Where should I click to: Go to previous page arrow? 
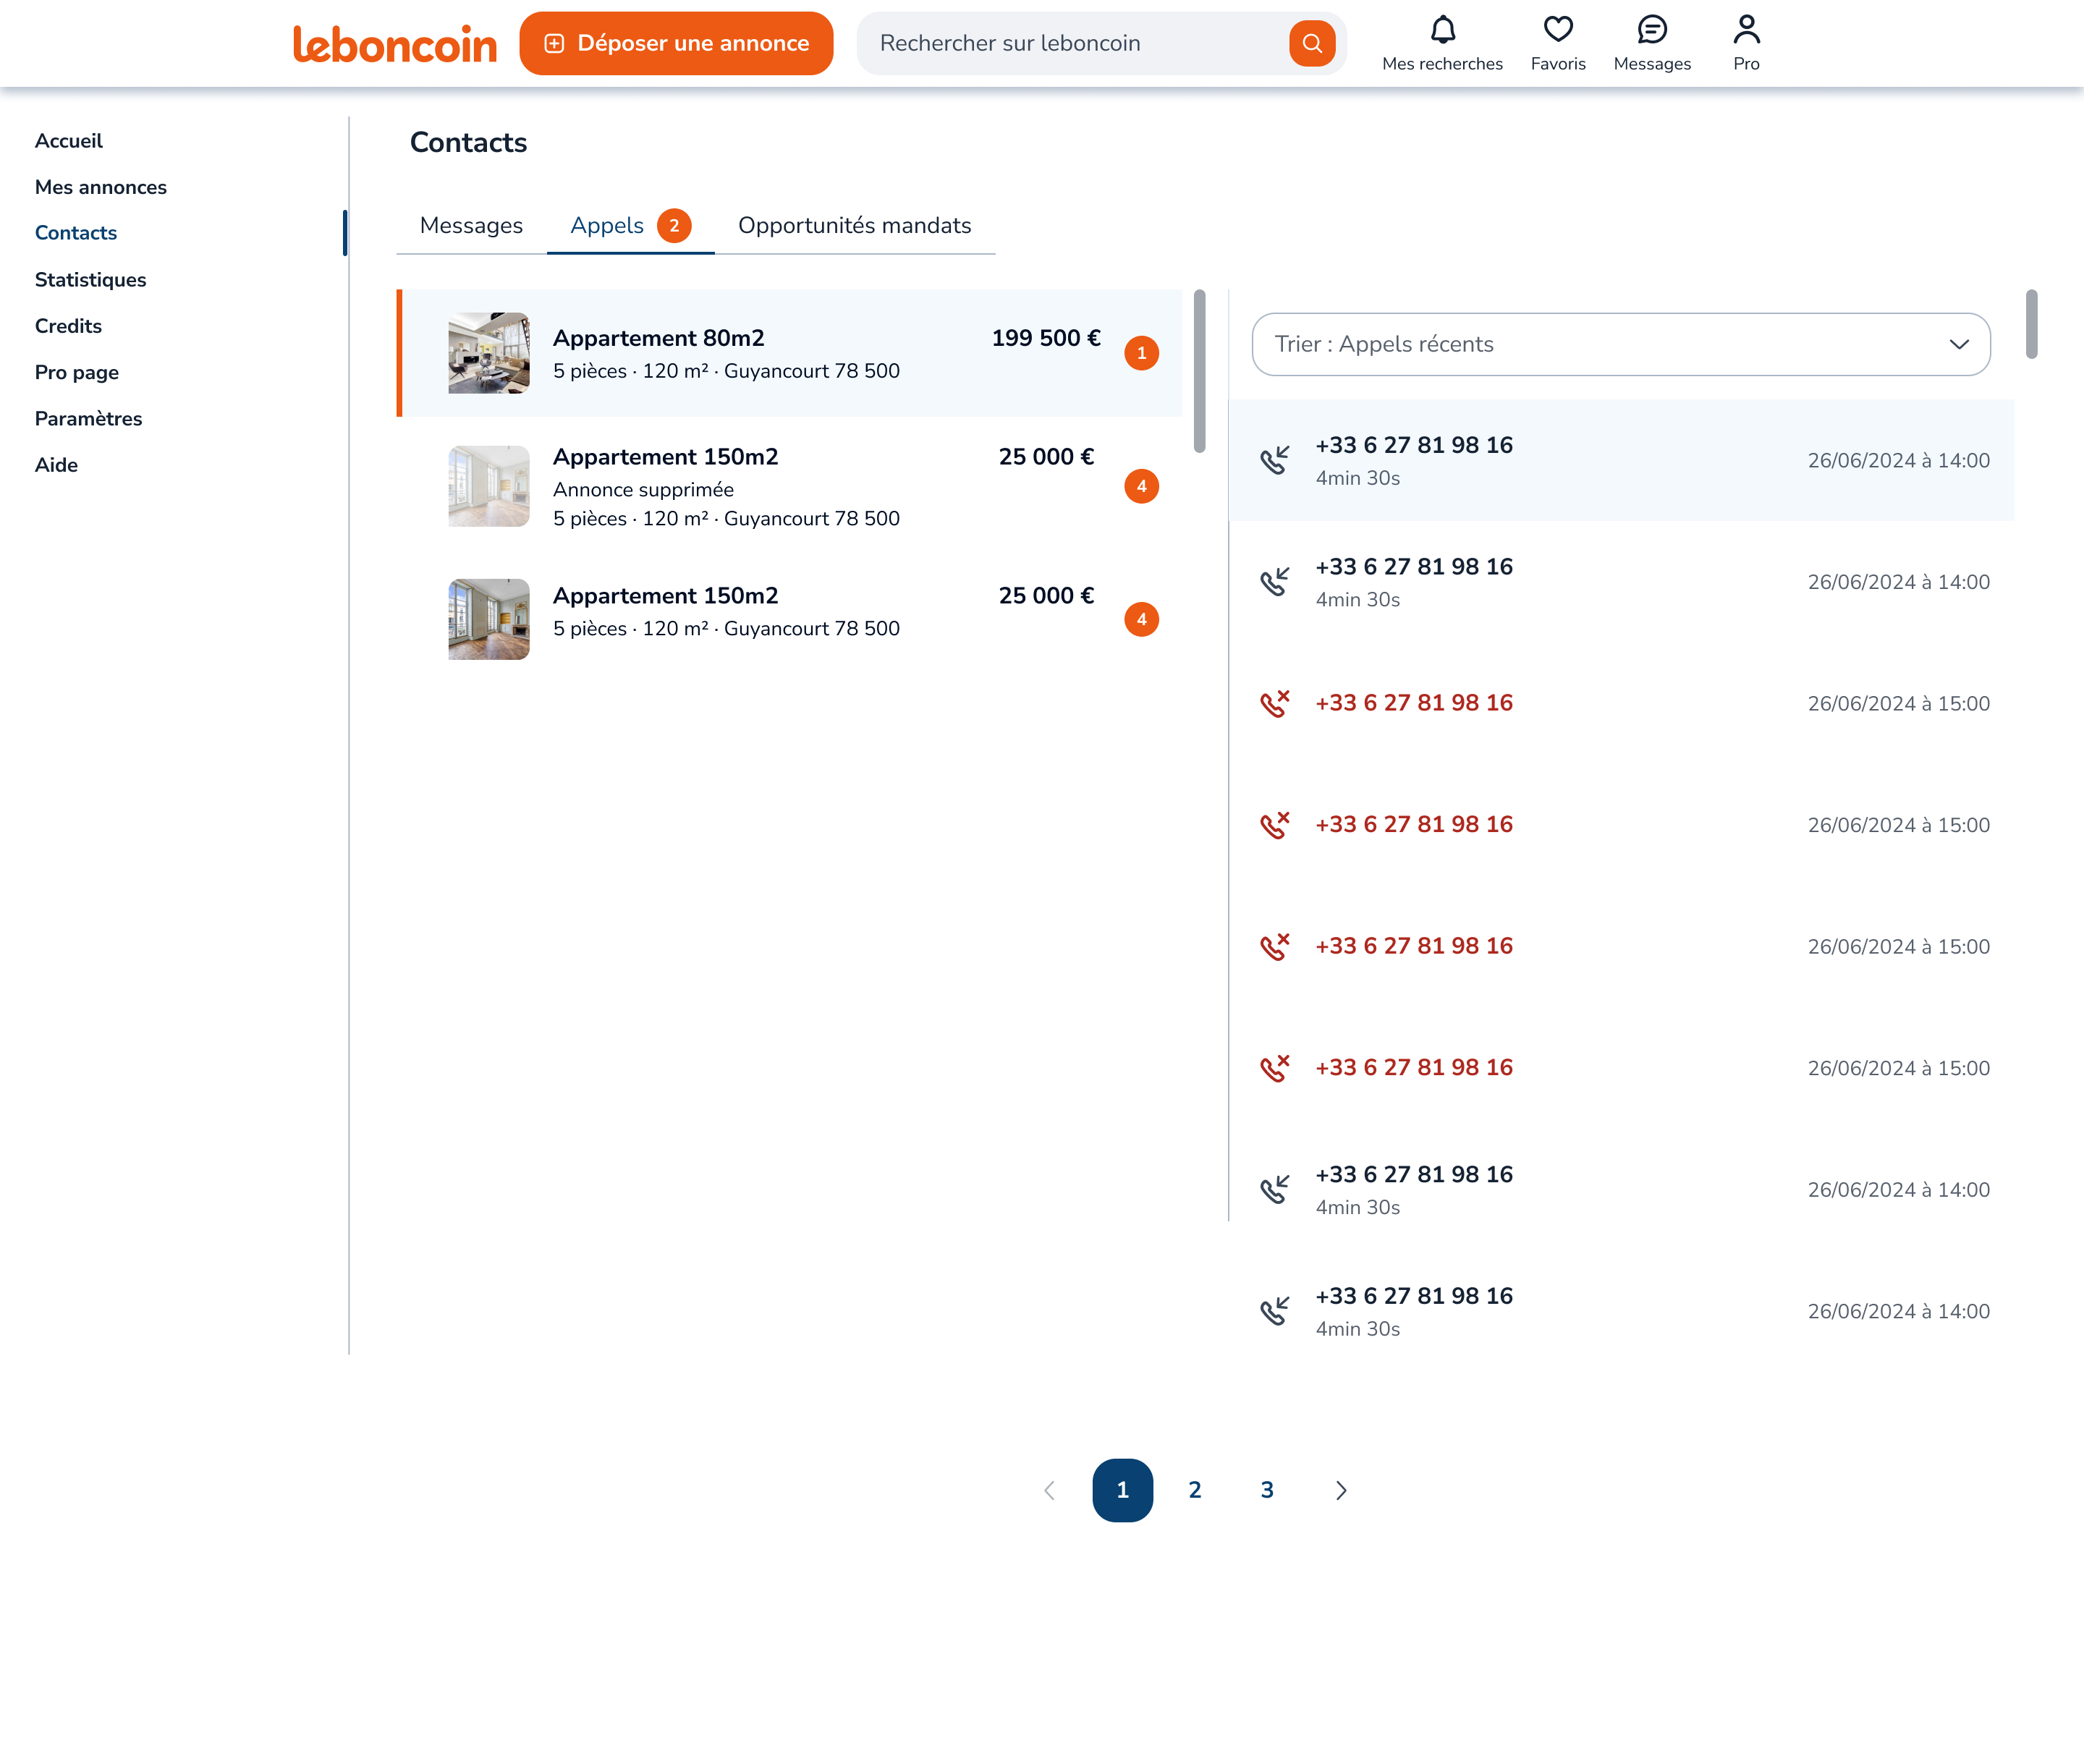1049,1490
